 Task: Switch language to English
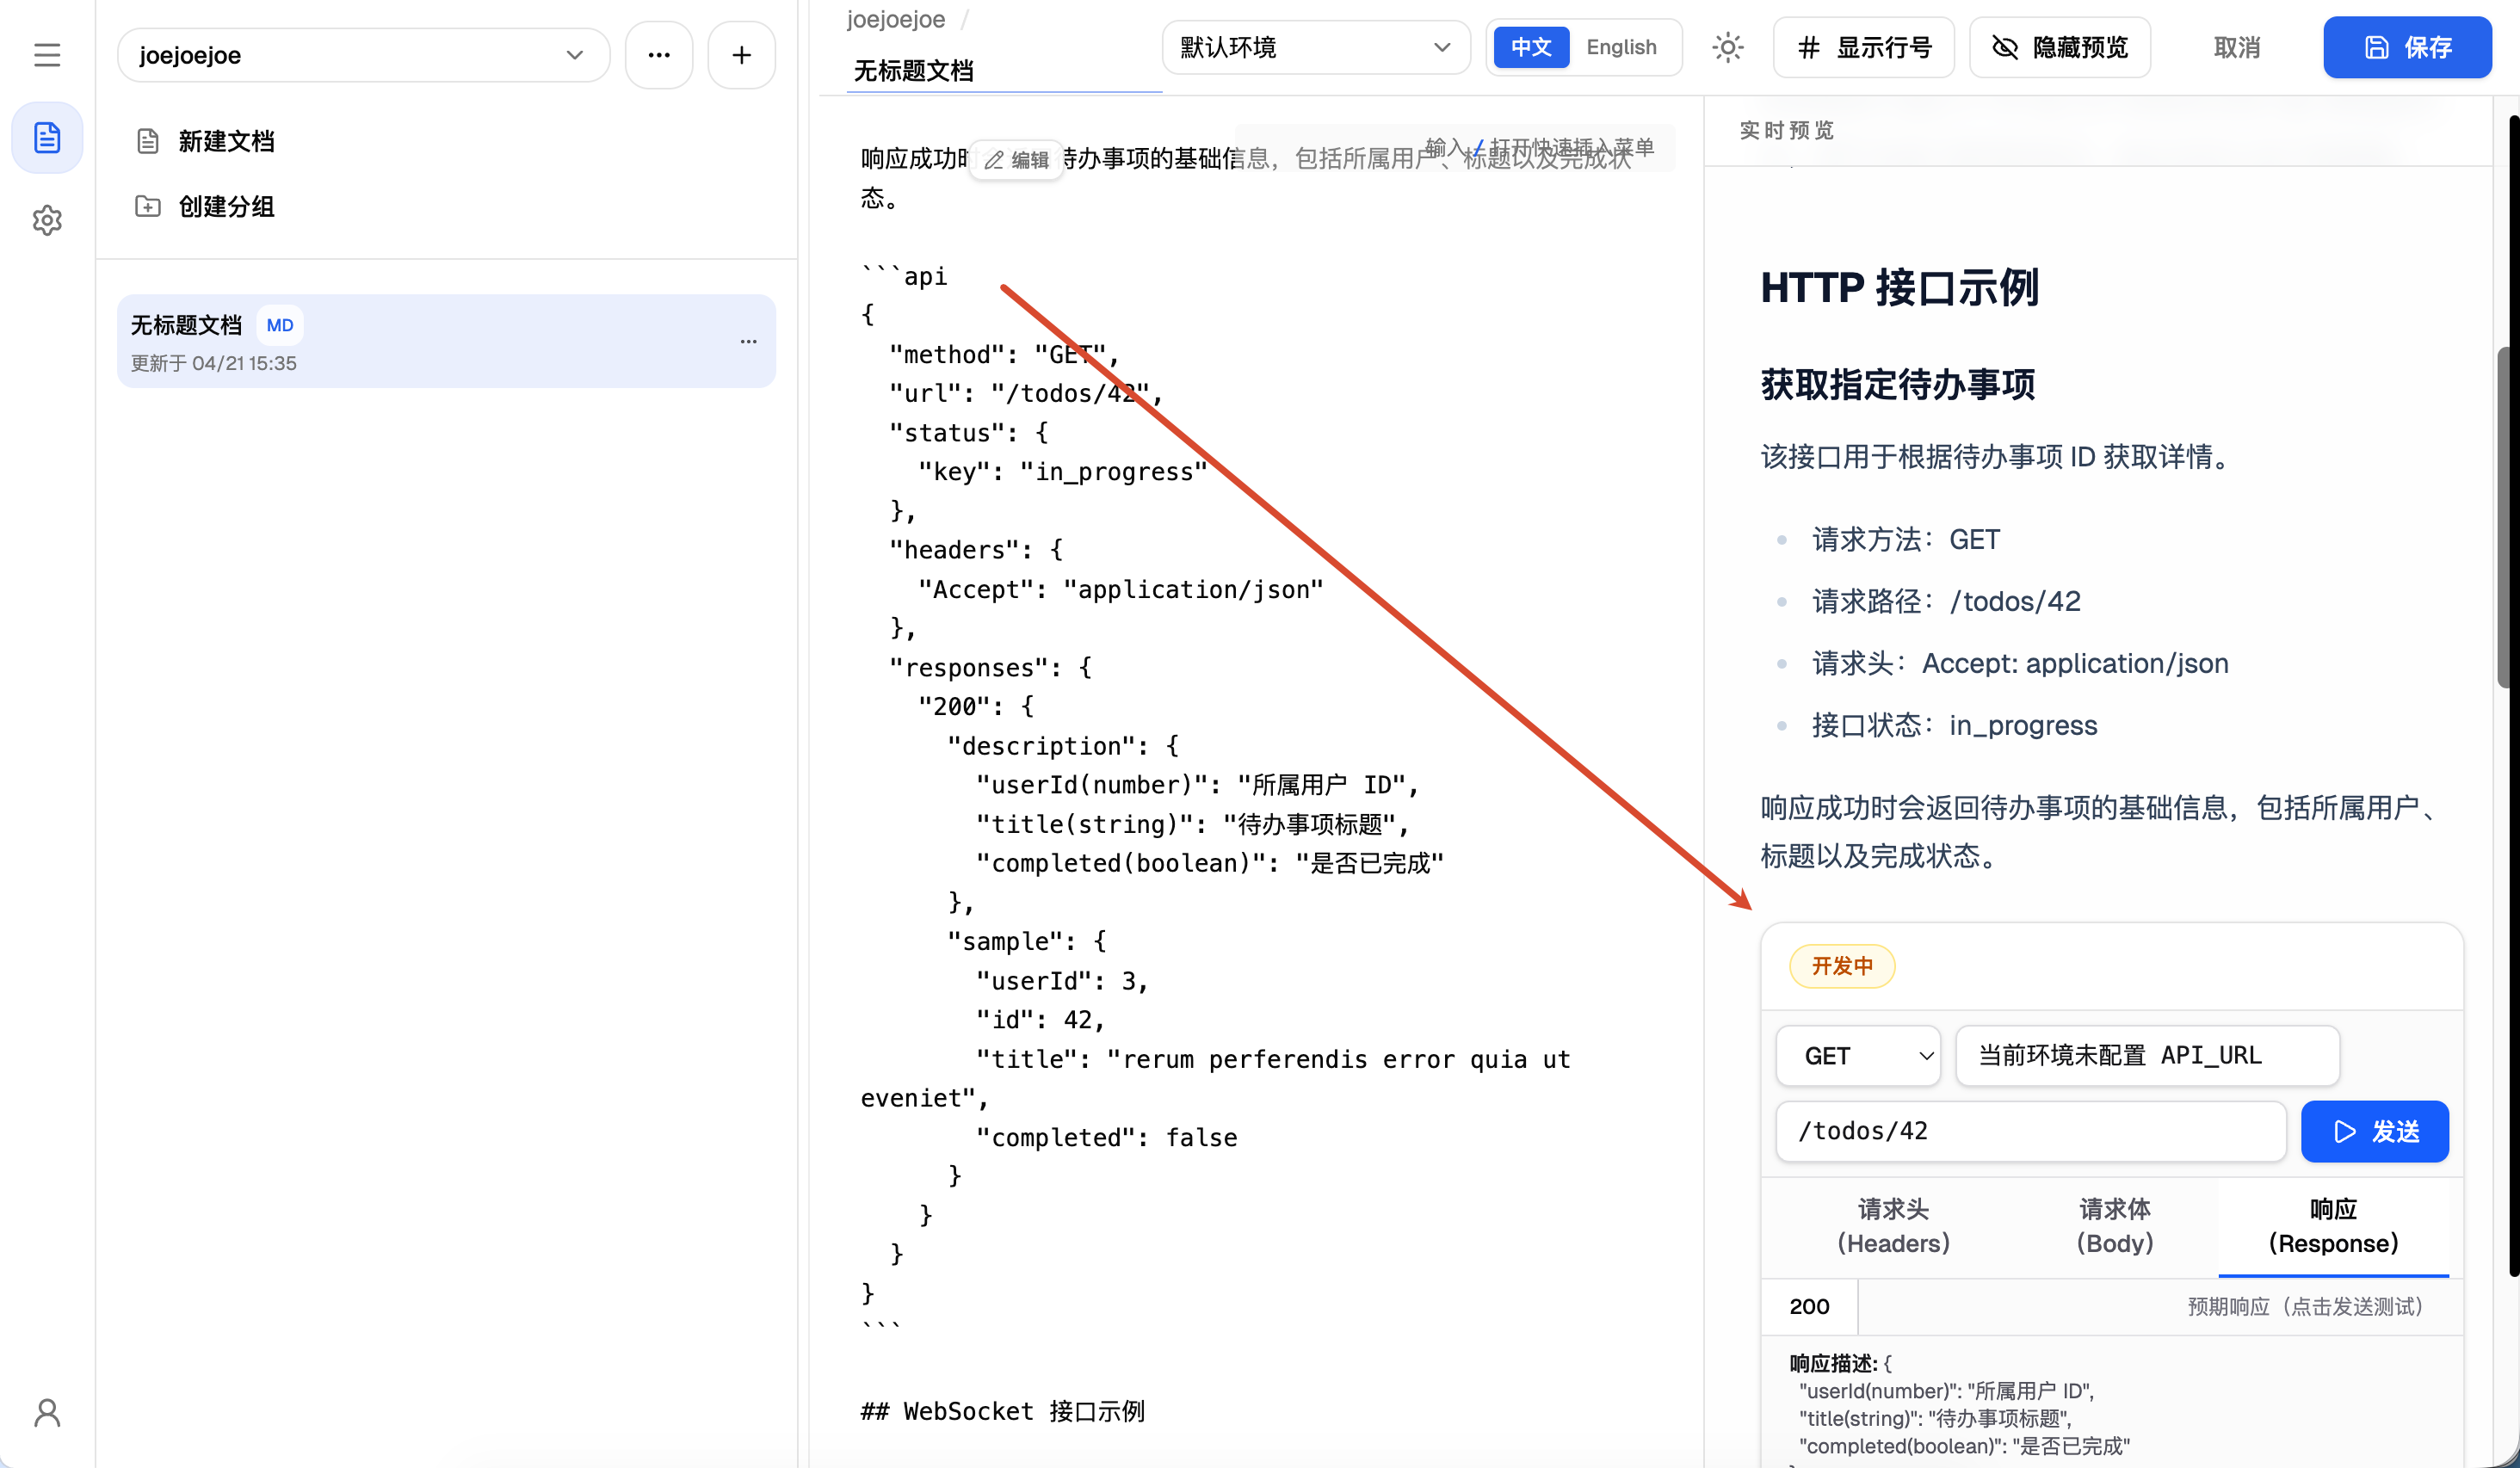click(1621, 47)
